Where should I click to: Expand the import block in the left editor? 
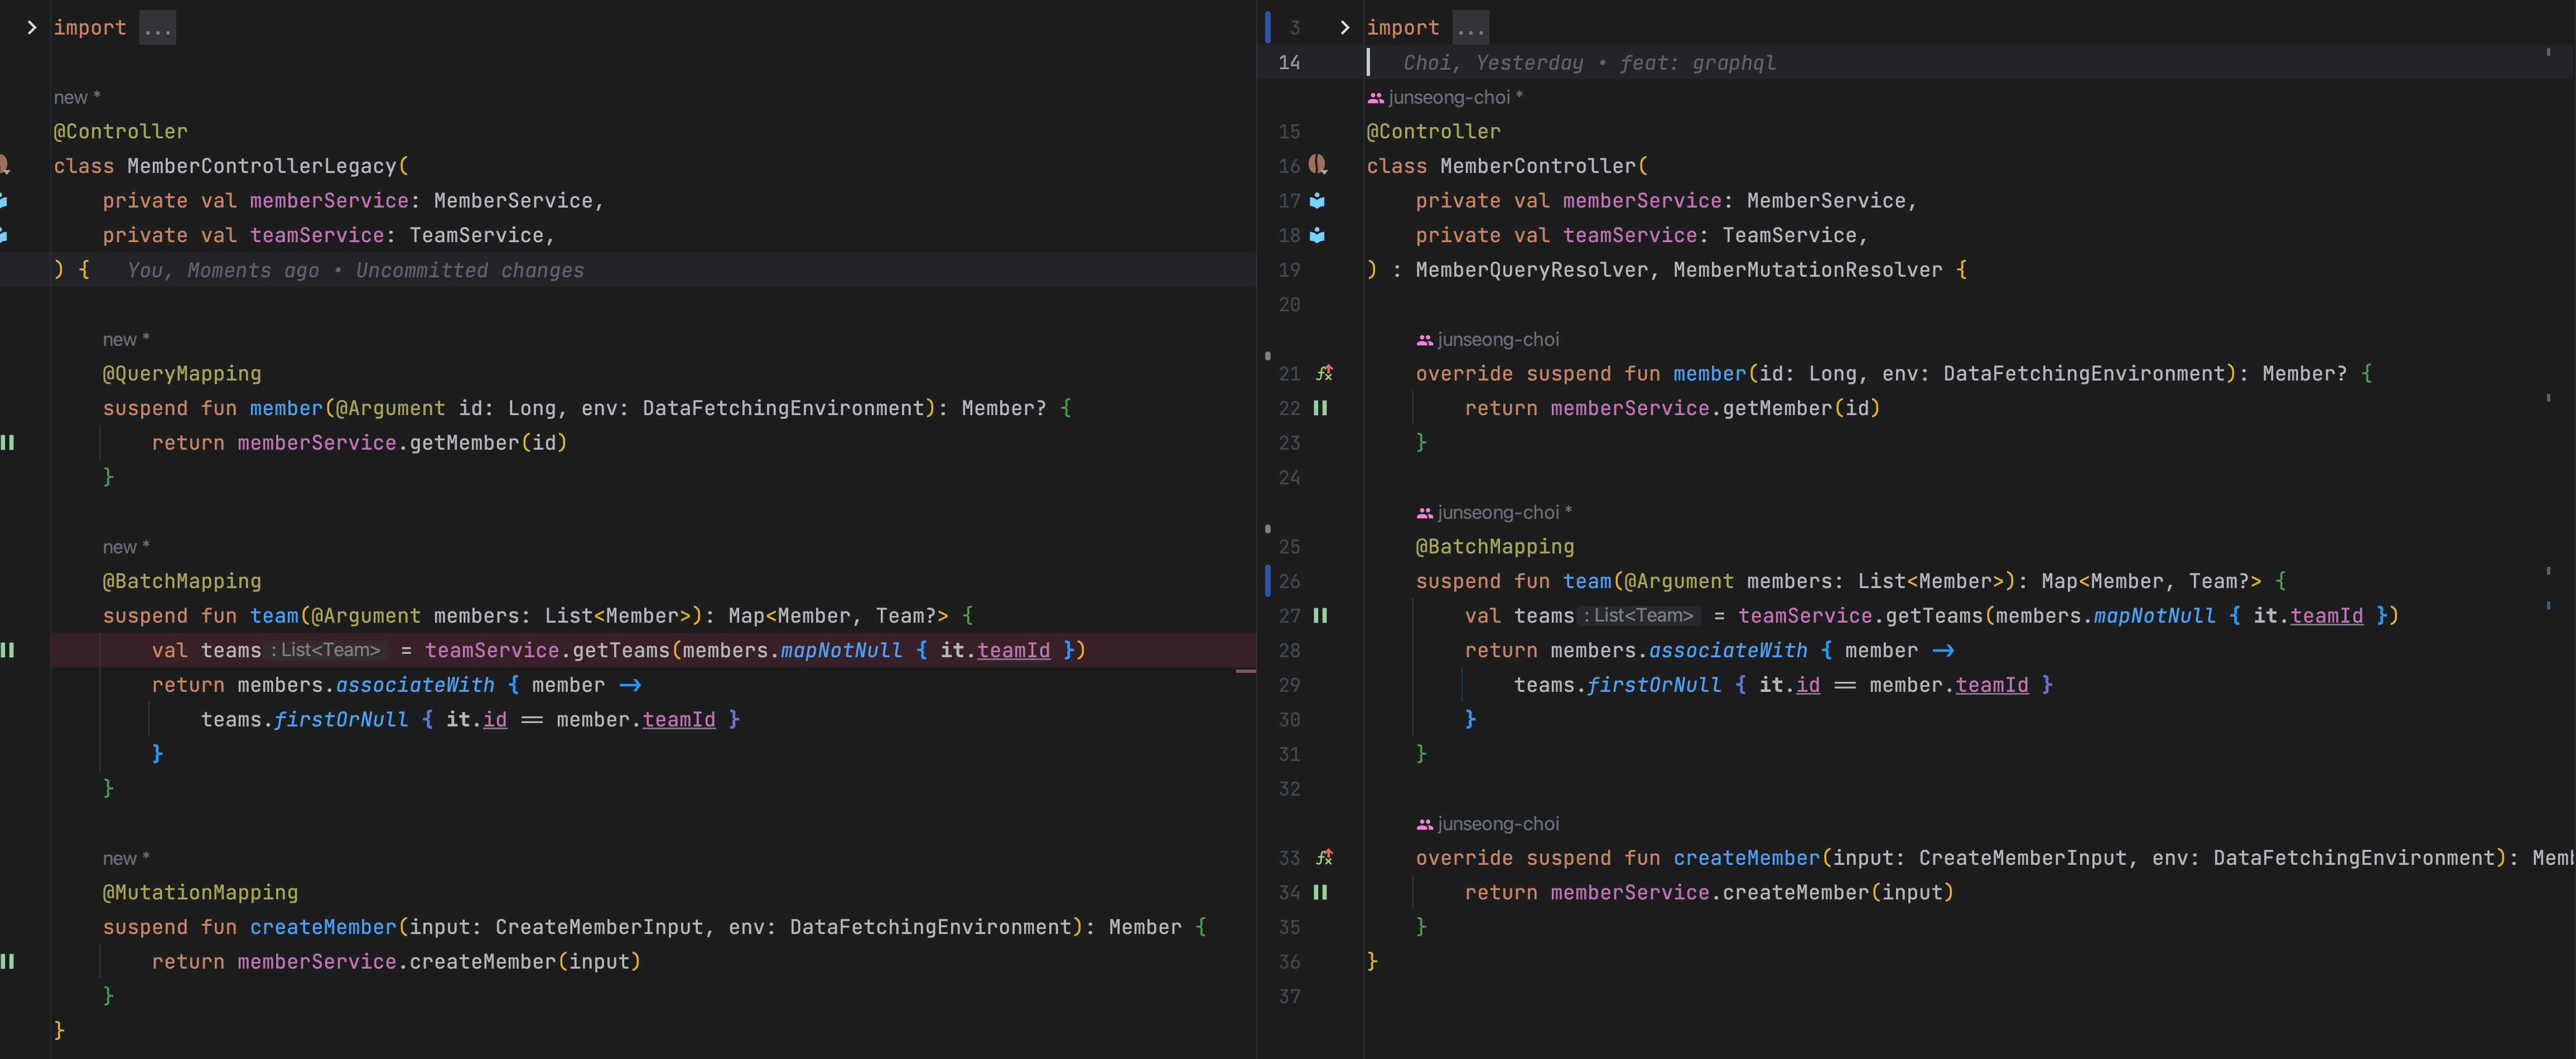point(31,28)
